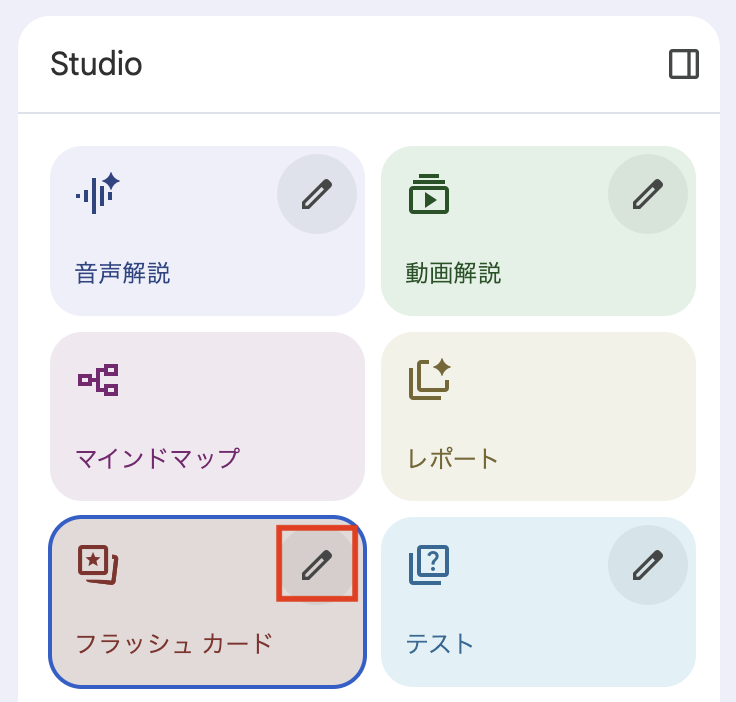
Task: Click the starred flashcard icon
Action: point(98,565)
